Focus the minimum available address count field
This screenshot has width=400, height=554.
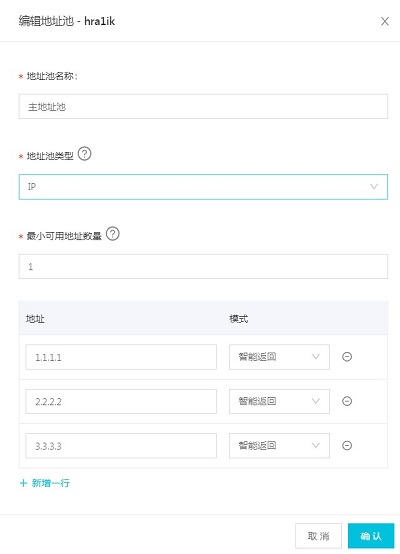click(203, 266)
